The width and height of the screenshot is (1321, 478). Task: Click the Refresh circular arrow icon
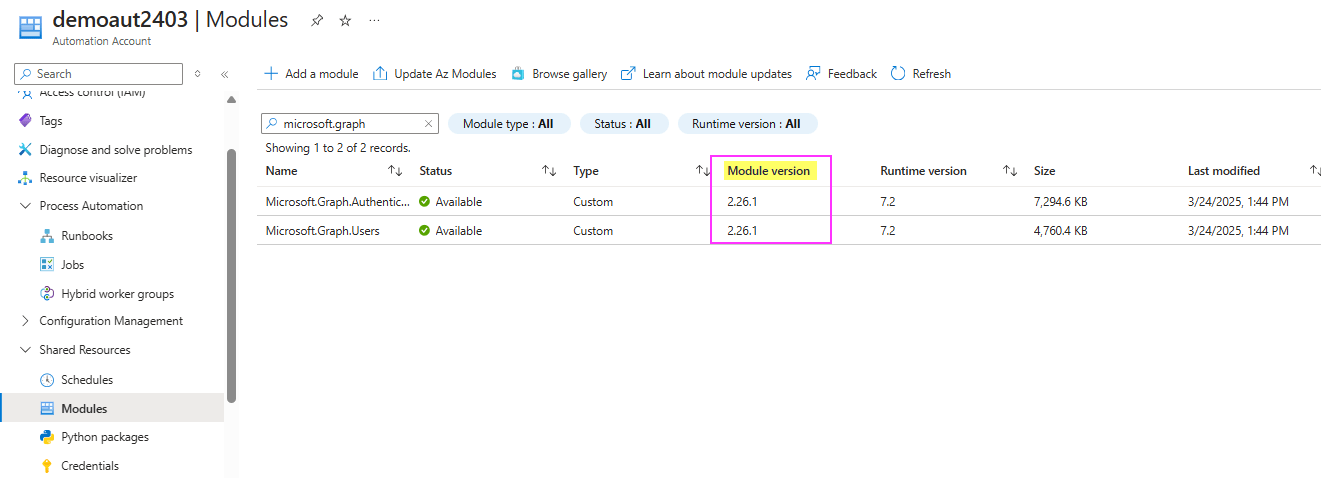[898, 74]
